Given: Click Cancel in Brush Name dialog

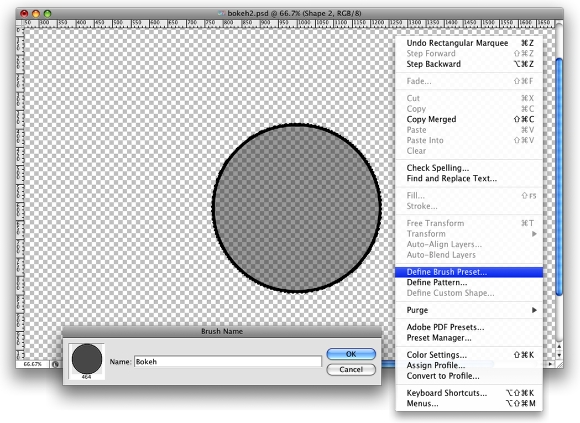Looking at the screenshot, I should [351, 369].
